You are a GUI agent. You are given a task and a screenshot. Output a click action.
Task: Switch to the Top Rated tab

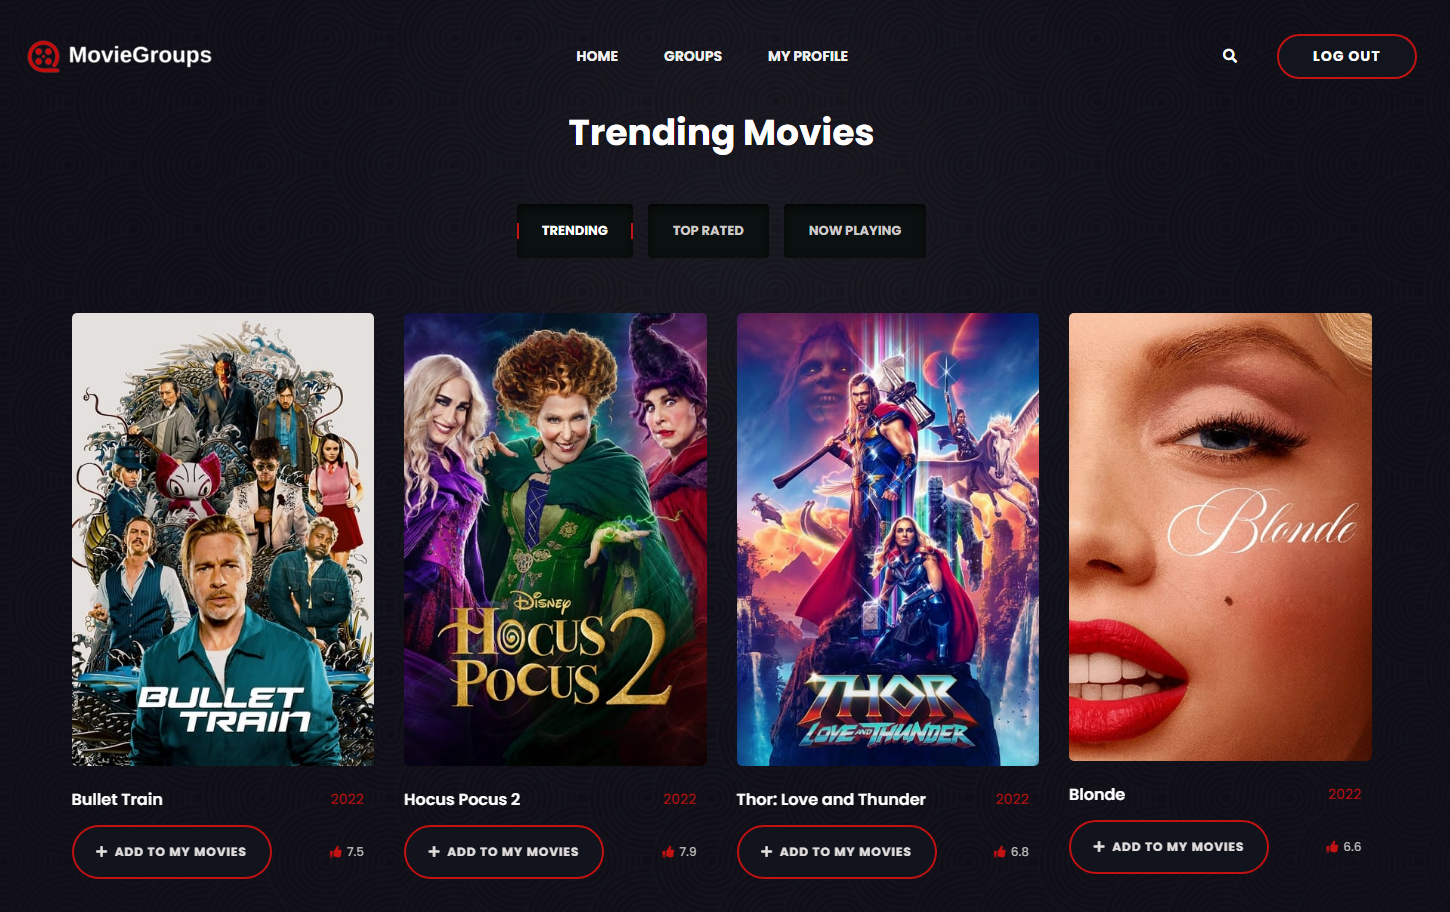pos(708,231)
